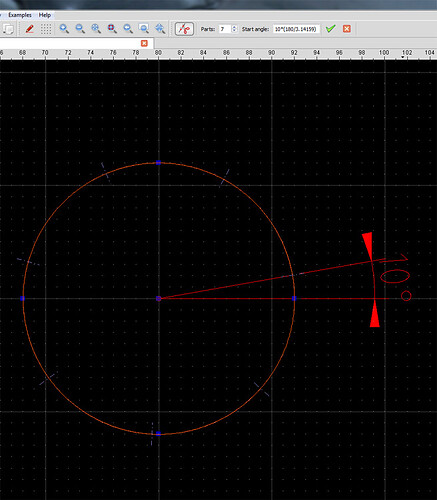The height and width of the screenshot is (500, 437).
Task: Click the Parts spinbox stepper arrows
Action: tap(234, 29)
